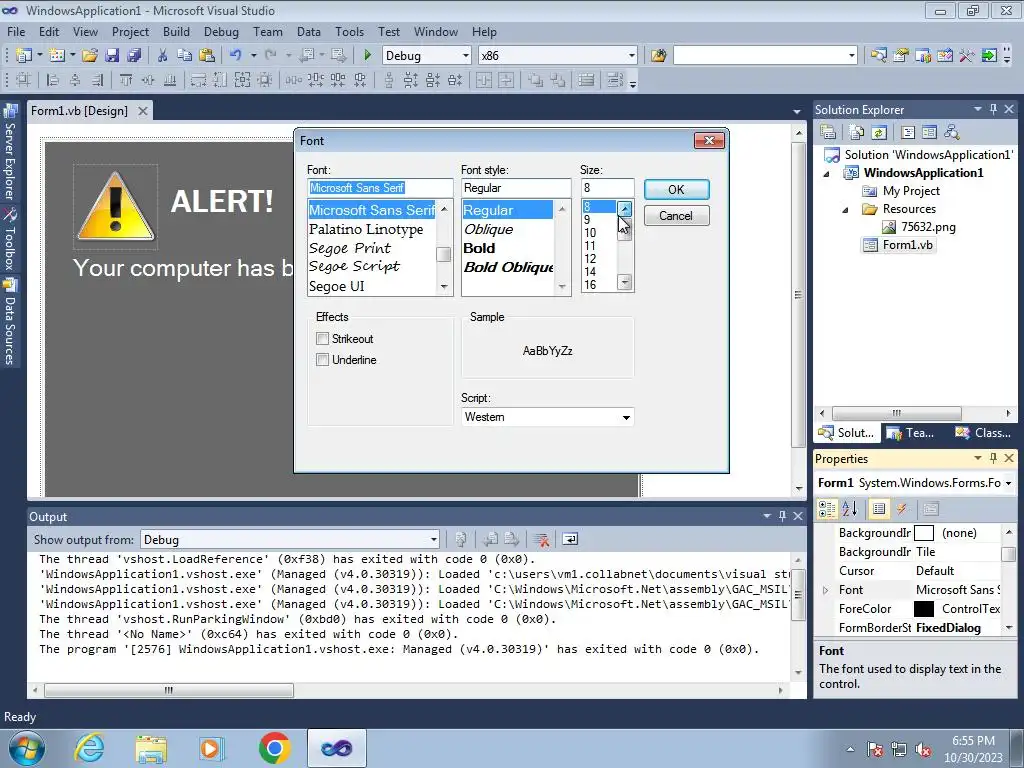Click OK in the Font dialog

[676, 189]
